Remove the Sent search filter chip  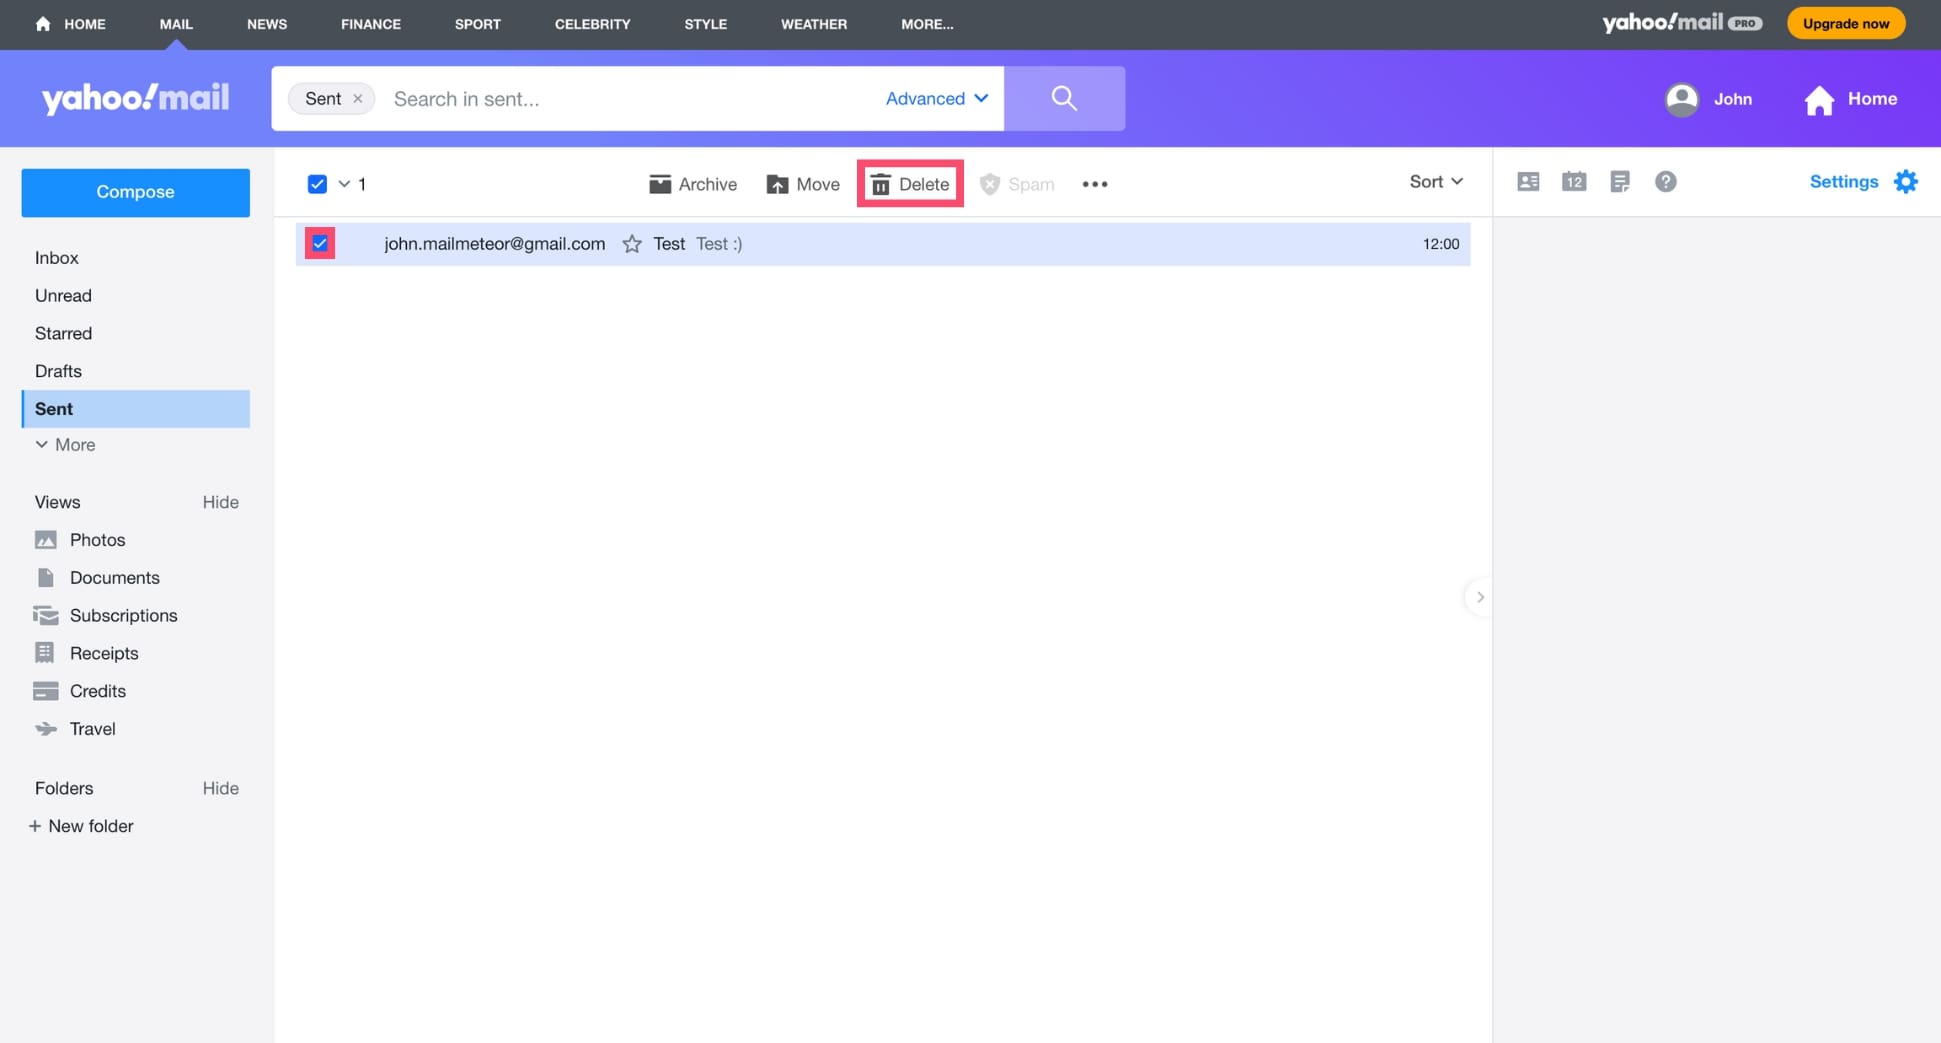coord(358,98)
